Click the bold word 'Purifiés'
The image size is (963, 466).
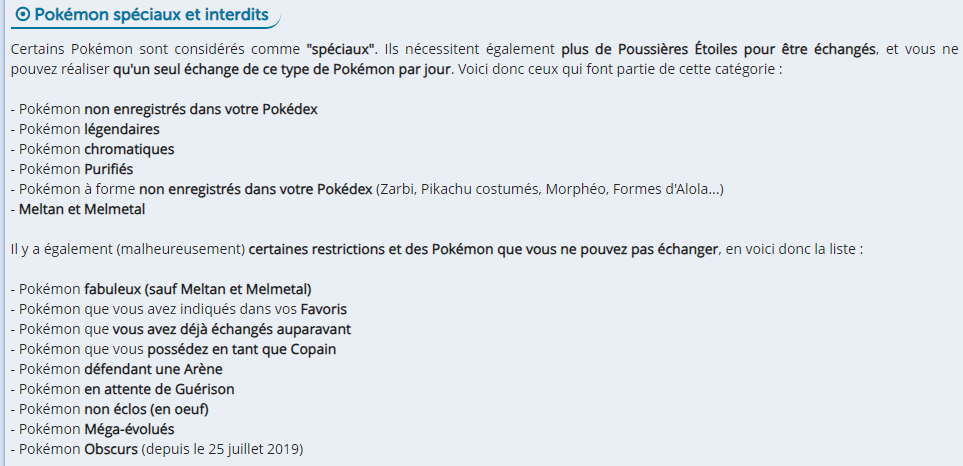(x=108, y=169)
